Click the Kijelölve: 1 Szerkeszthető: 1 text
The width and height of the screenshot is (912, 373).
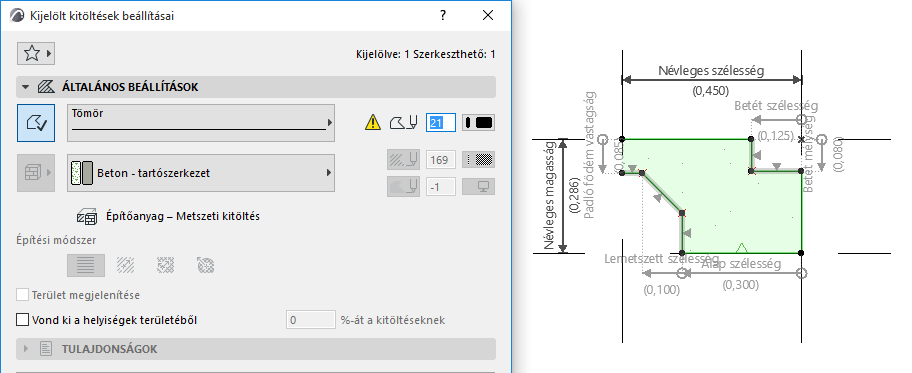[426, 54]
